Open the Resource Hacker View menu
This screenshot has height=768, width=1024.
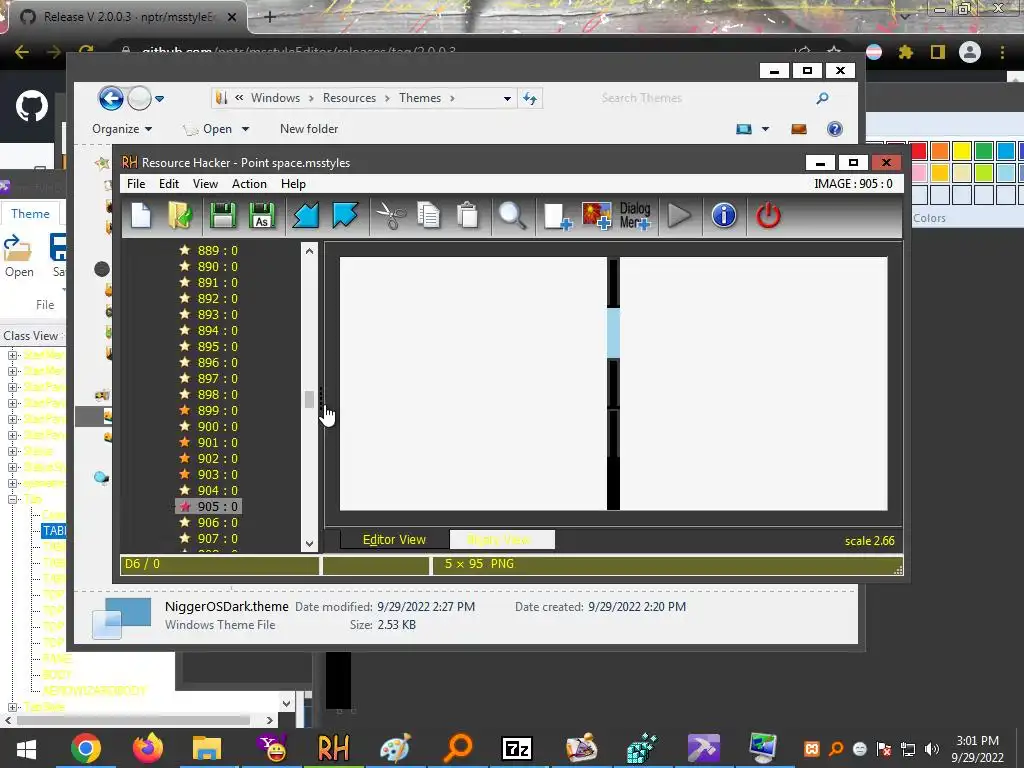click(205, 184)
